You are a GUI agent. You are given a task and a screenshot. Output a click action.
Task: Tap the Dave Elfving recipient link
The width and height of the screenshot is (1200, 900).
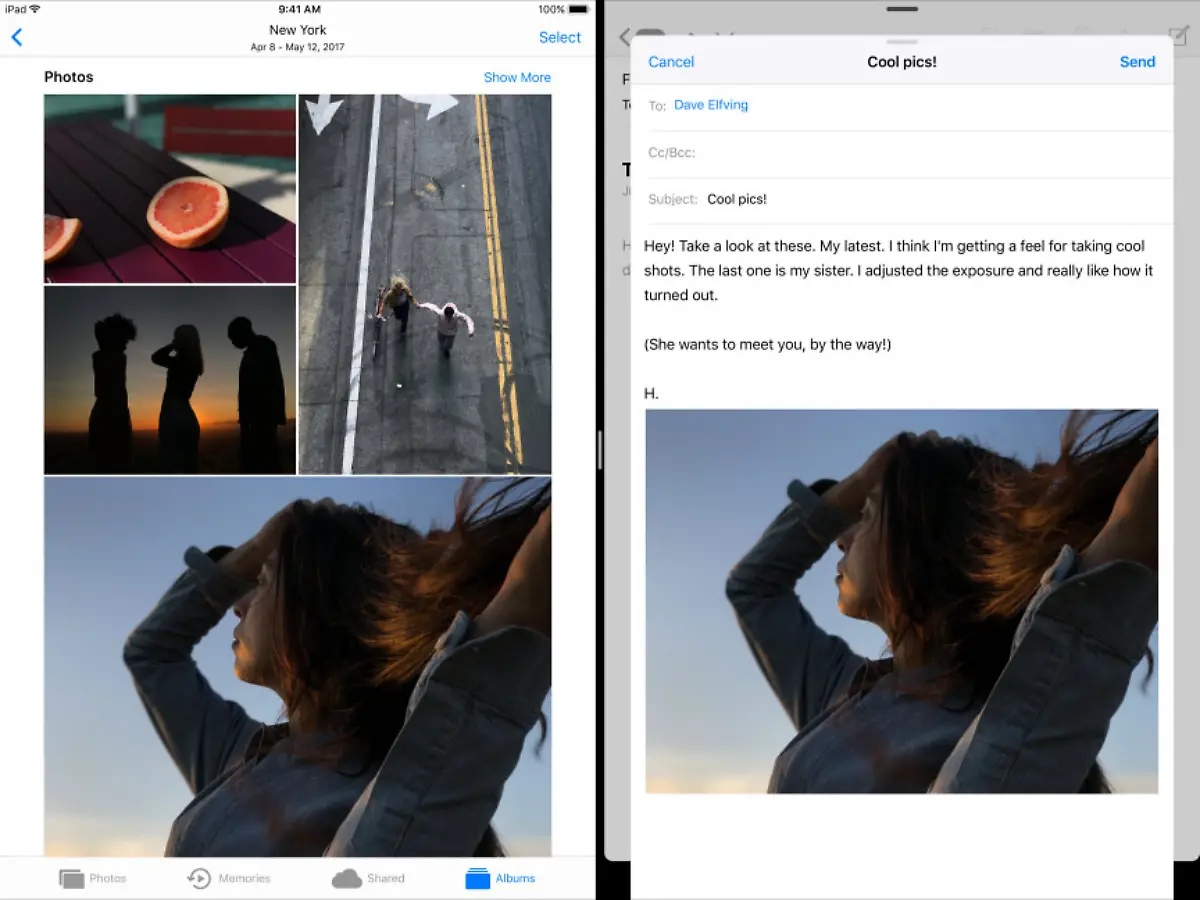pos(711,104)
